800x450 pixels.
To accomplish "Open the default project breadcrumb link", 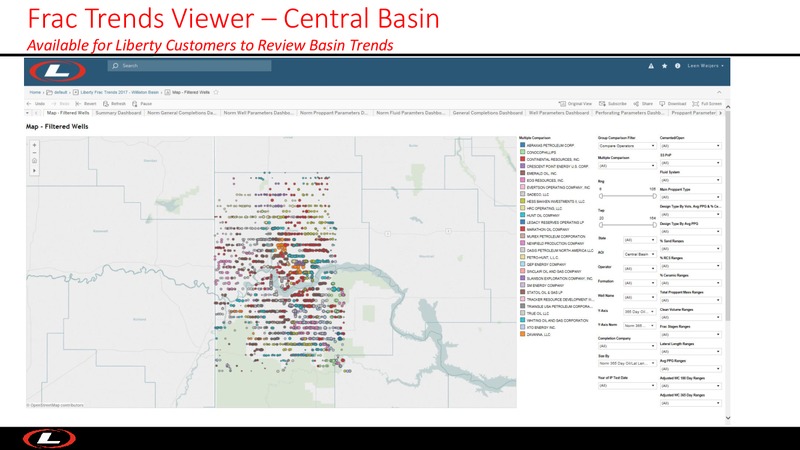I will pyautogui.click(x=57, y=92).
